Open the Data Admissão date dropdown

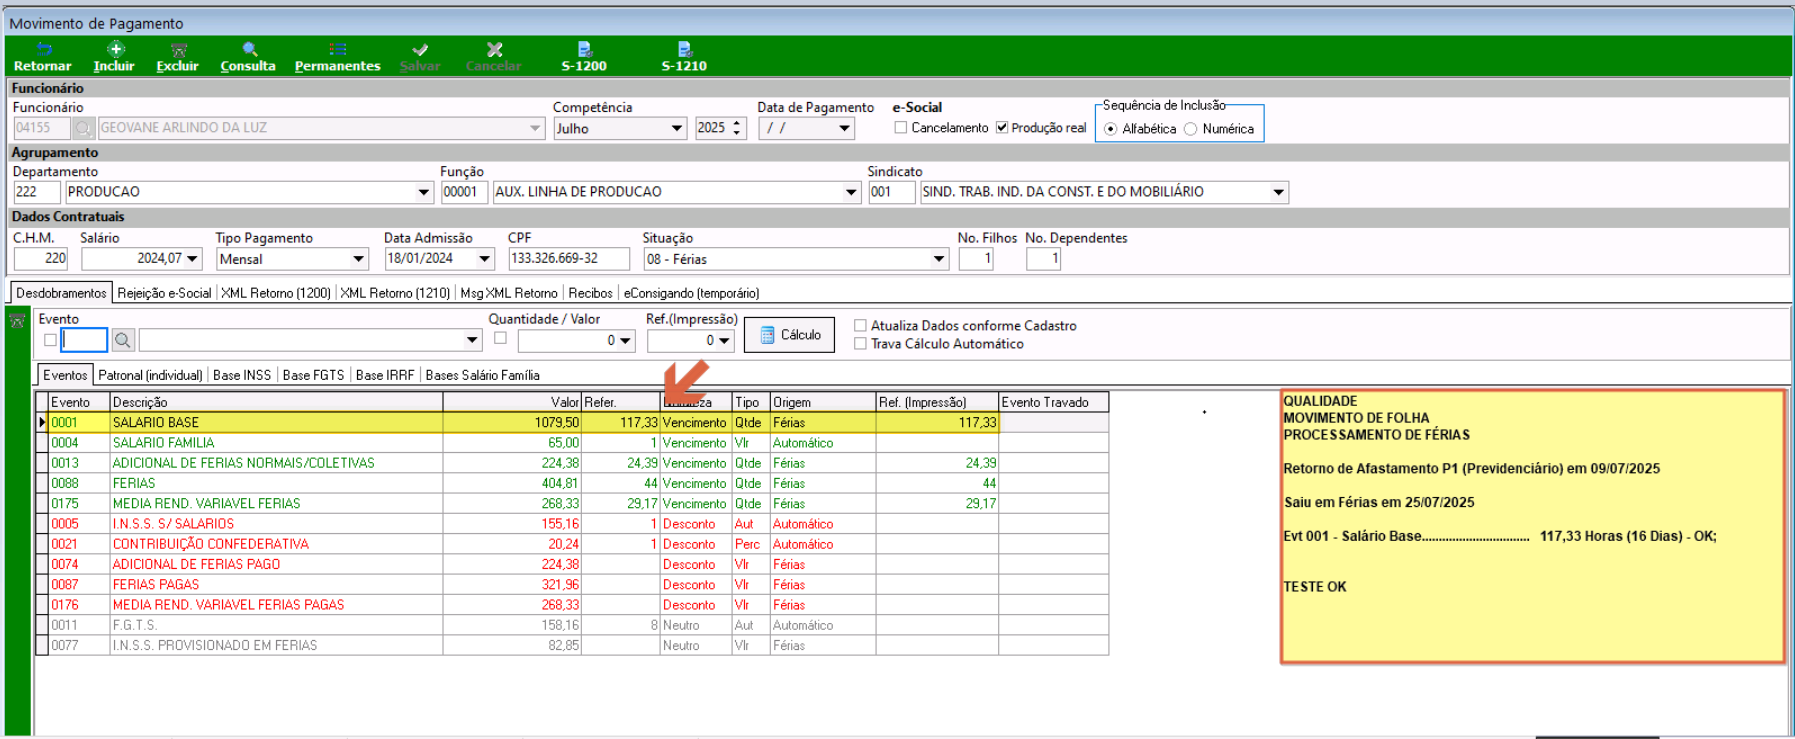pyautogui.click(x=485, y=259)
